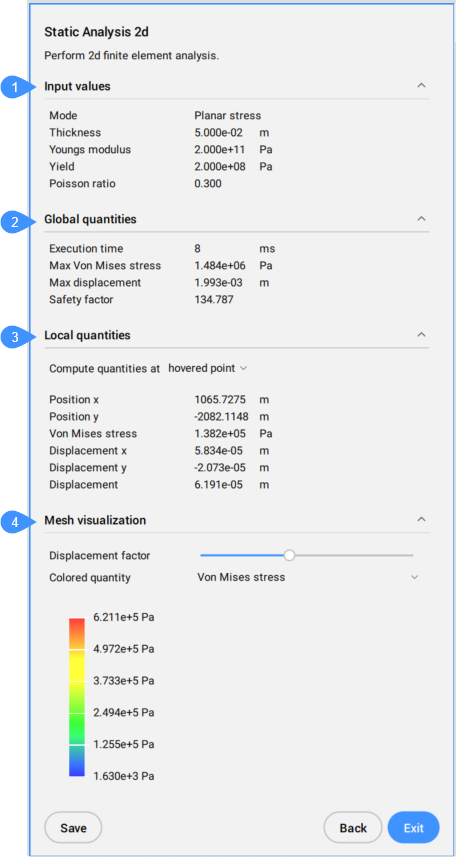Click the Displacement factor slider handle
The image size is (456, 858).
(290, 555)
